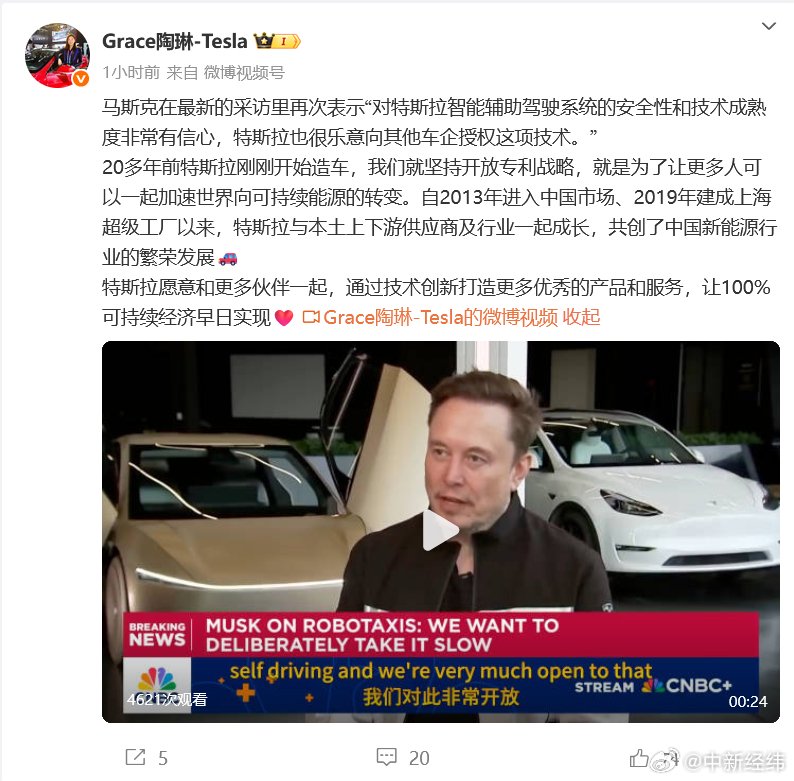Collapse the post with 收起
The image size is (794, 781).
[581, 318]
